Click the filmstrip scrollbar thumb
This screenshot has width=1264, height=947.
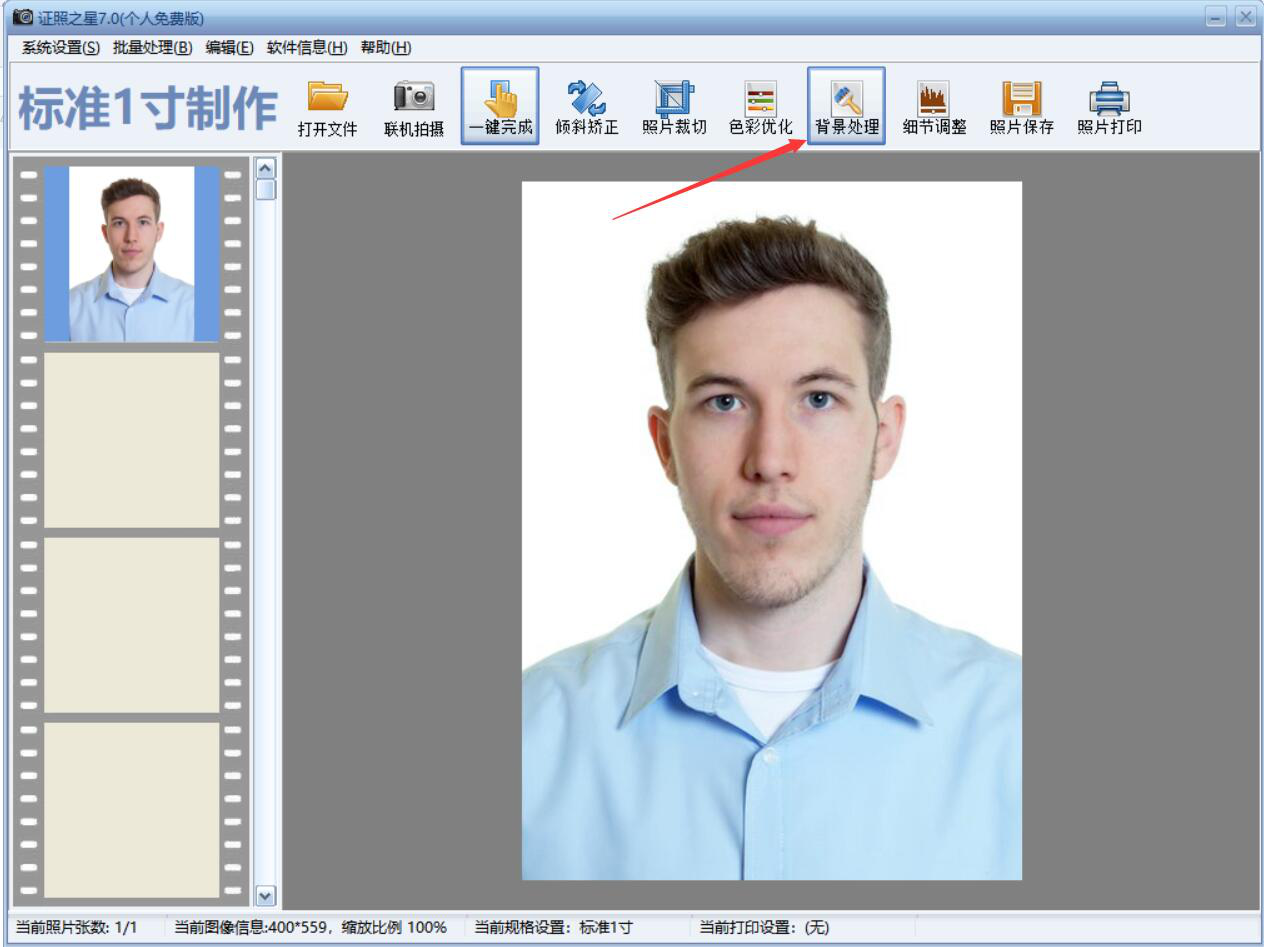(x=265, y=189)
